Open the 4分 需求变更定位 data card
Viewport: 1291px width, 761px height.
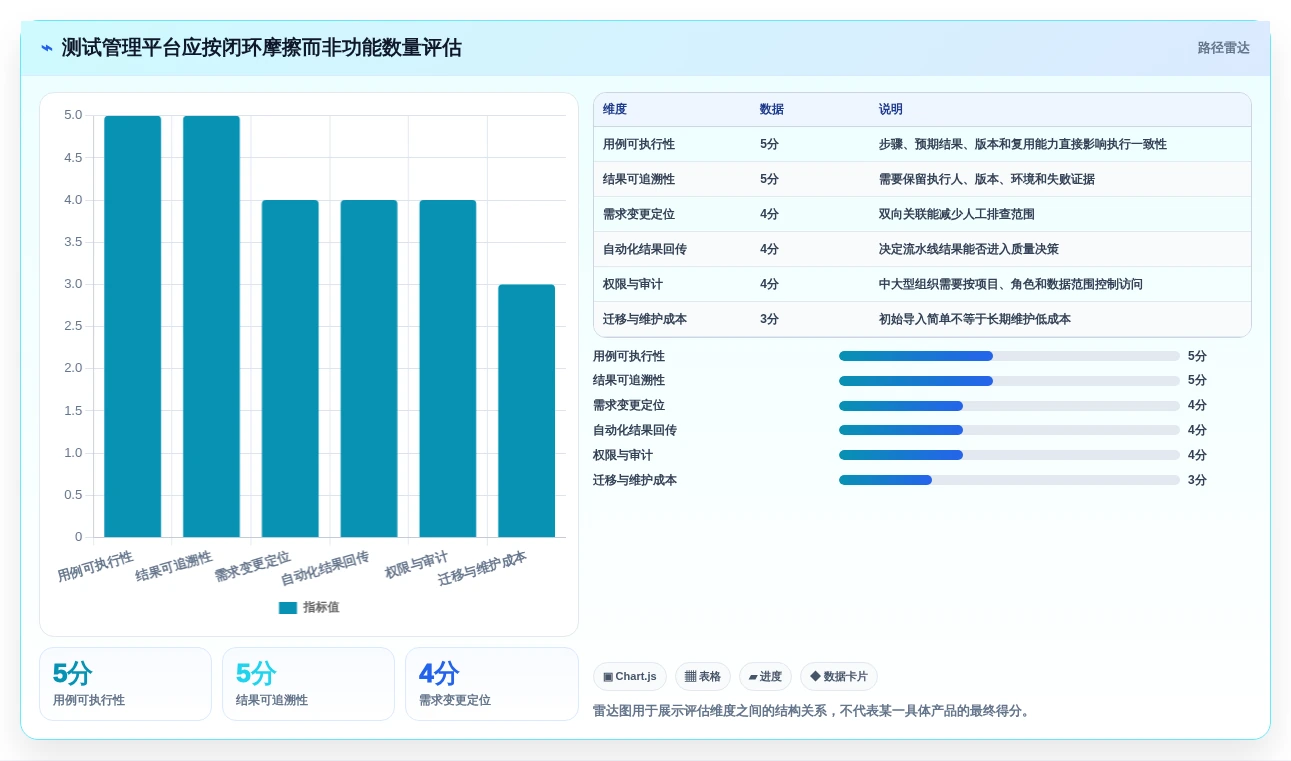491,684
